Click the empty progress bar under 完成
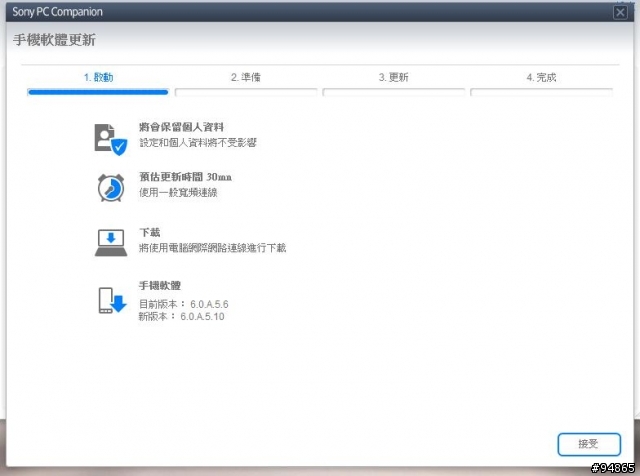This screenshot has width=640, height=476. [541, 92]
